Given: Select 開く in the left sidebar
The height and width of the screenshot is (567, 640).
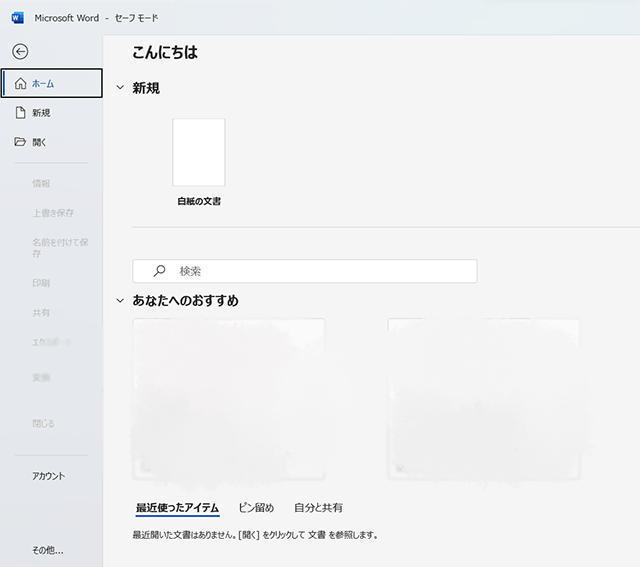Looking at the screenshot, I should pos(40,142).
